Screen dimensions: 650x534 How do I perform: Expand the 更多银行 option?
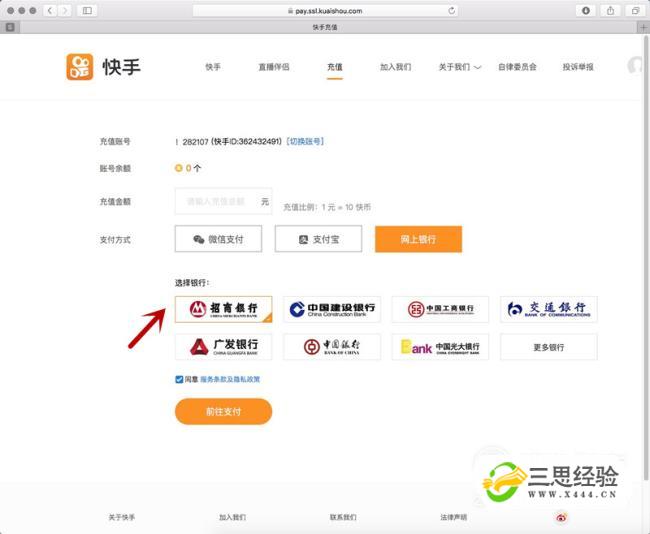(x=549, y=347)
